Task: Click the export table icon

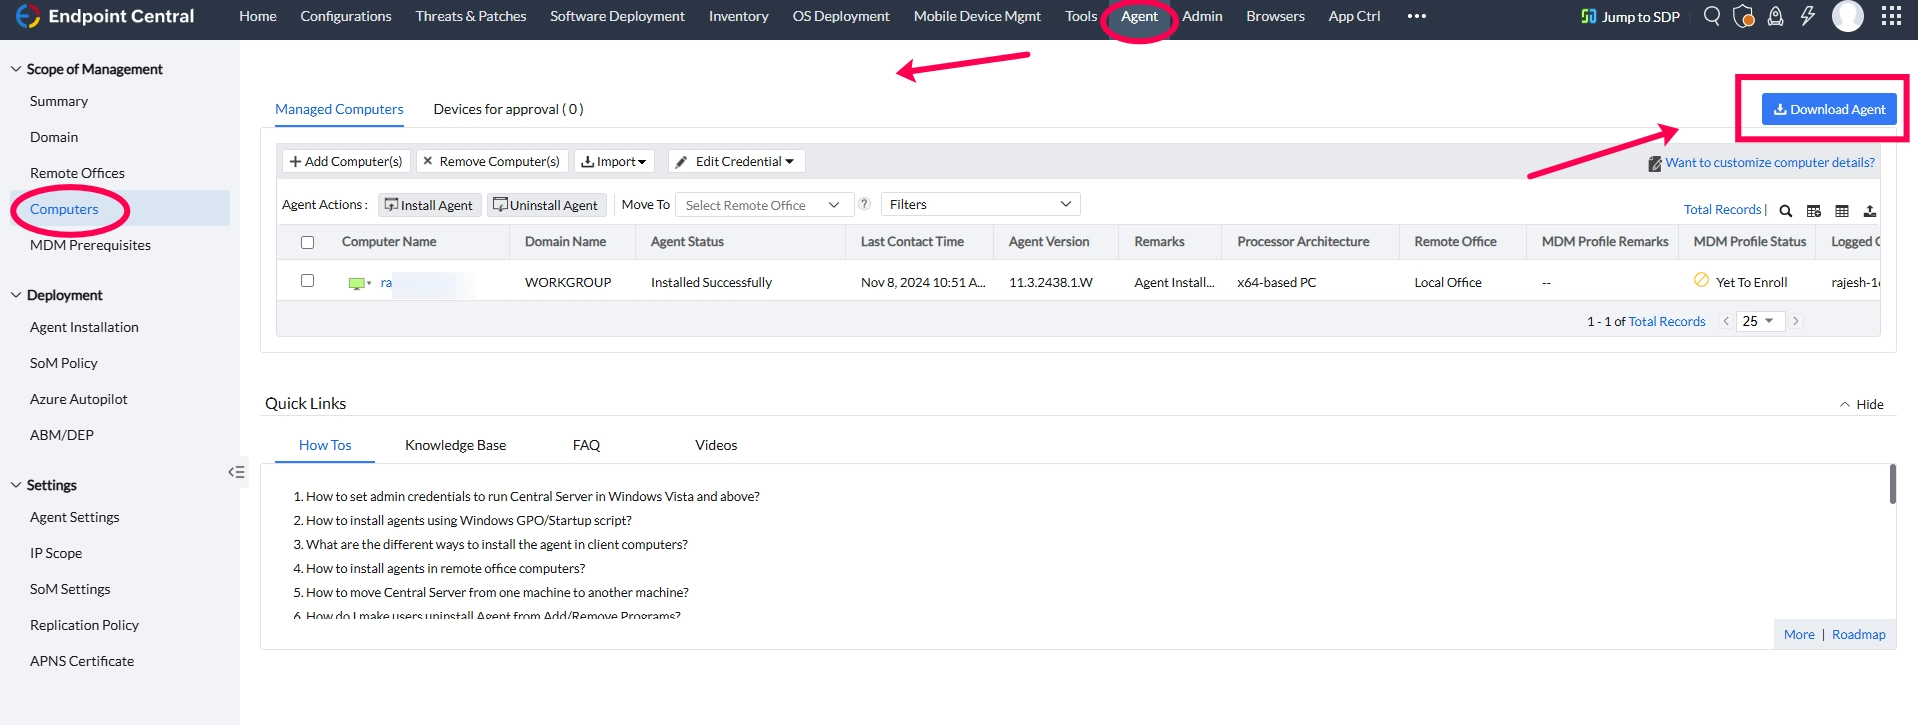Action: (x=1870, y=211)
